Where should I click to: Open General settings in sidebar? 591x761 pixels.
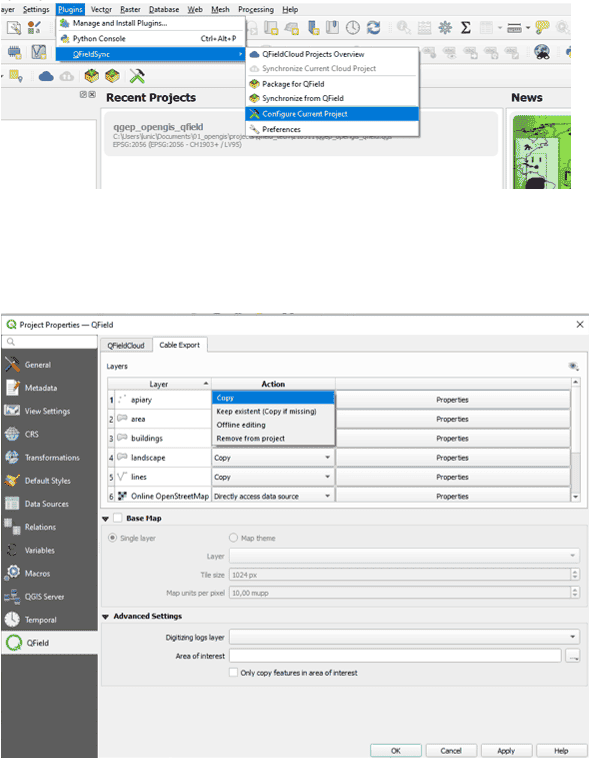[49, 365]
